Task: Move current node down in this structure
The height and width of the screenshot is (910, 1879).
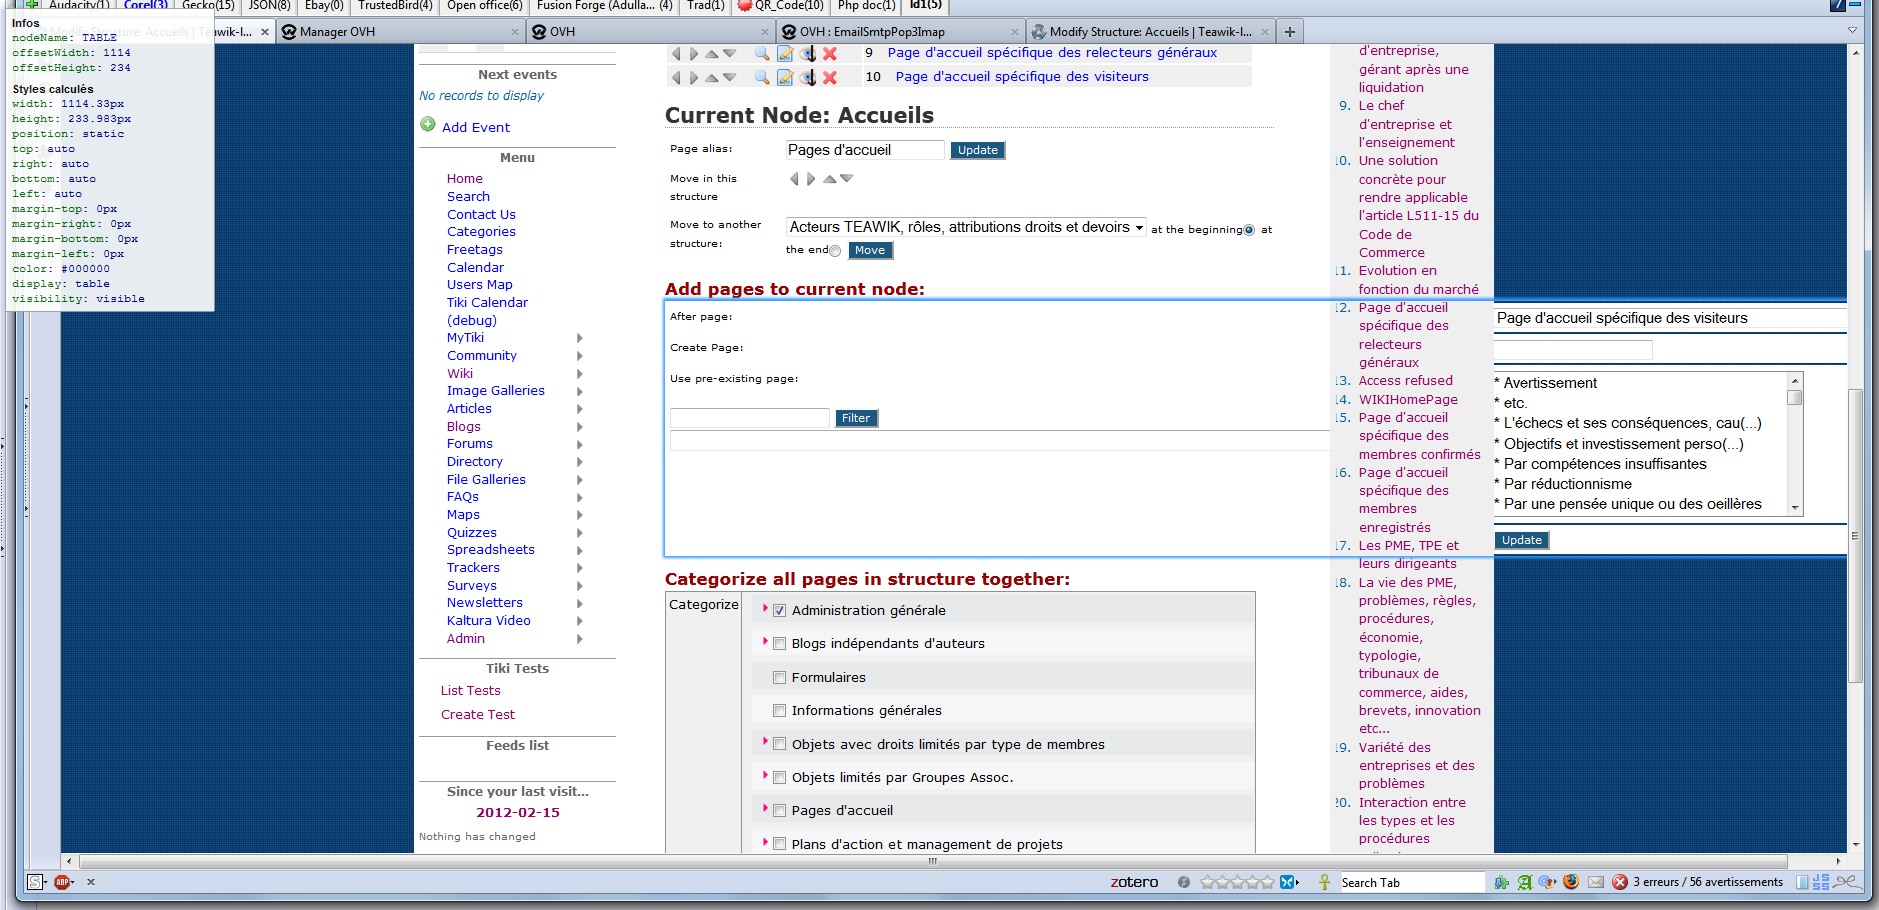Action: tap(846, 179)
